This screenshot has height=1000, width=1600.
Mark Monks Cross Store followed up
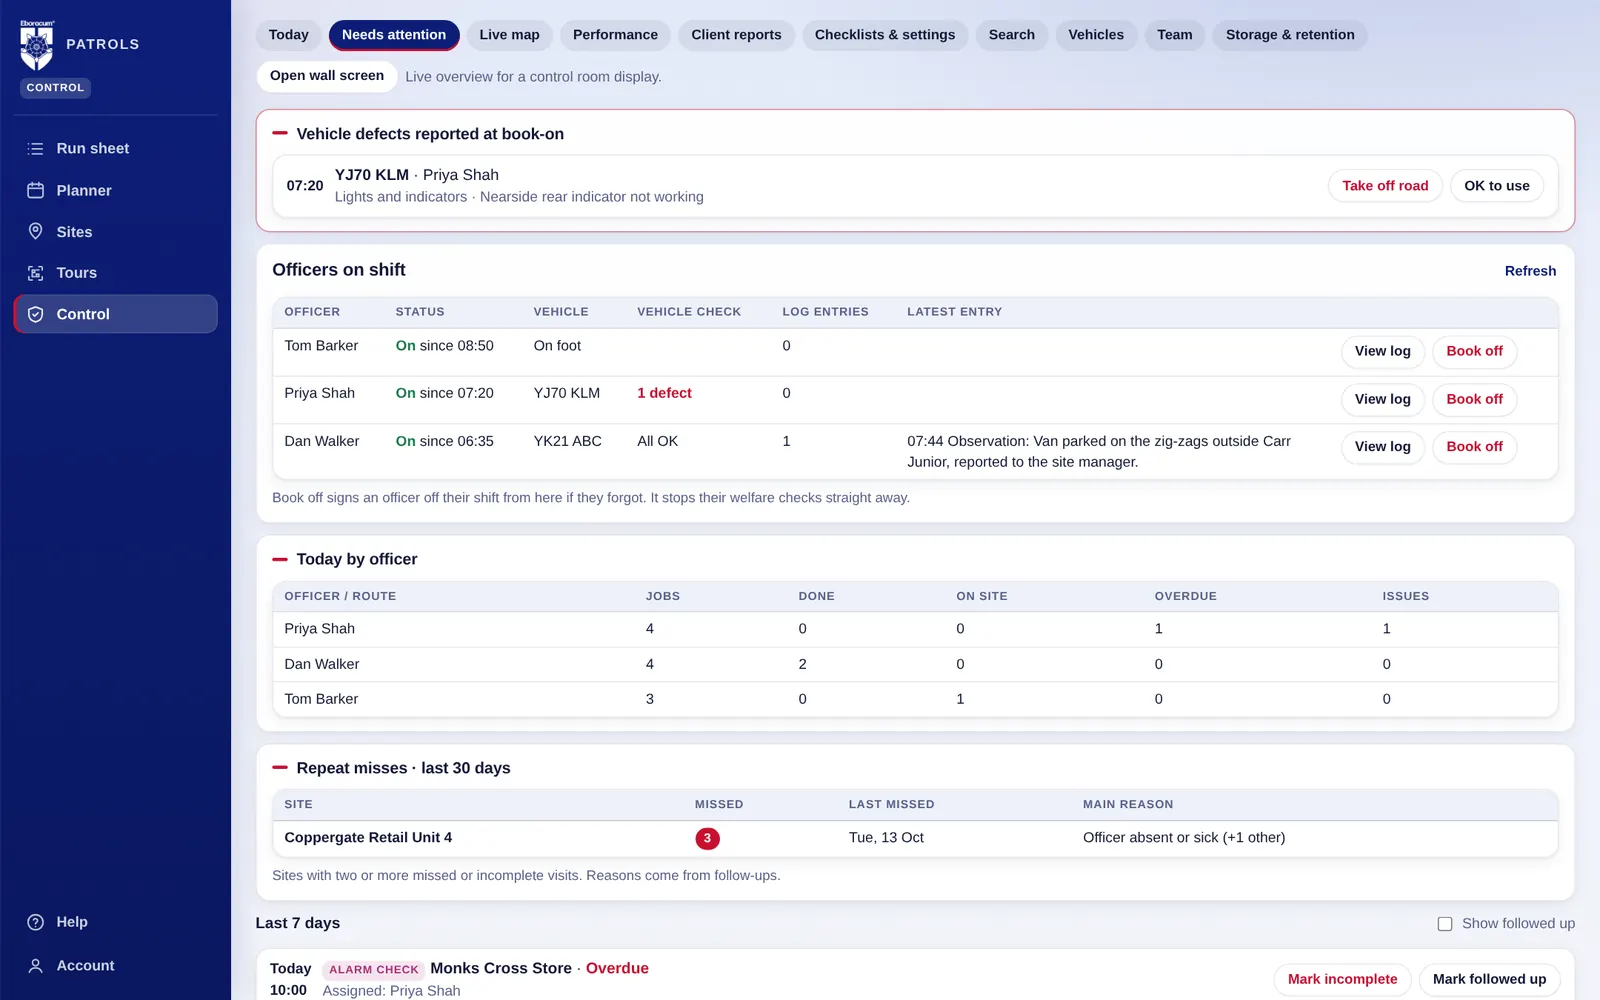[1489, 979]
